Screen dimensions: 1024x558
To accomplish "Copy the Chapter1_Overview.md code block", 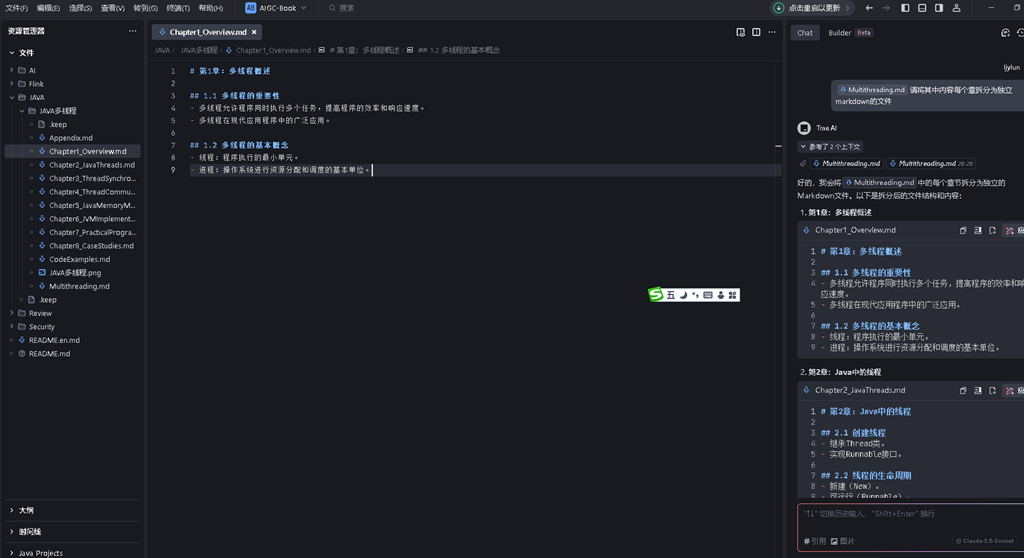I will 963,230.
